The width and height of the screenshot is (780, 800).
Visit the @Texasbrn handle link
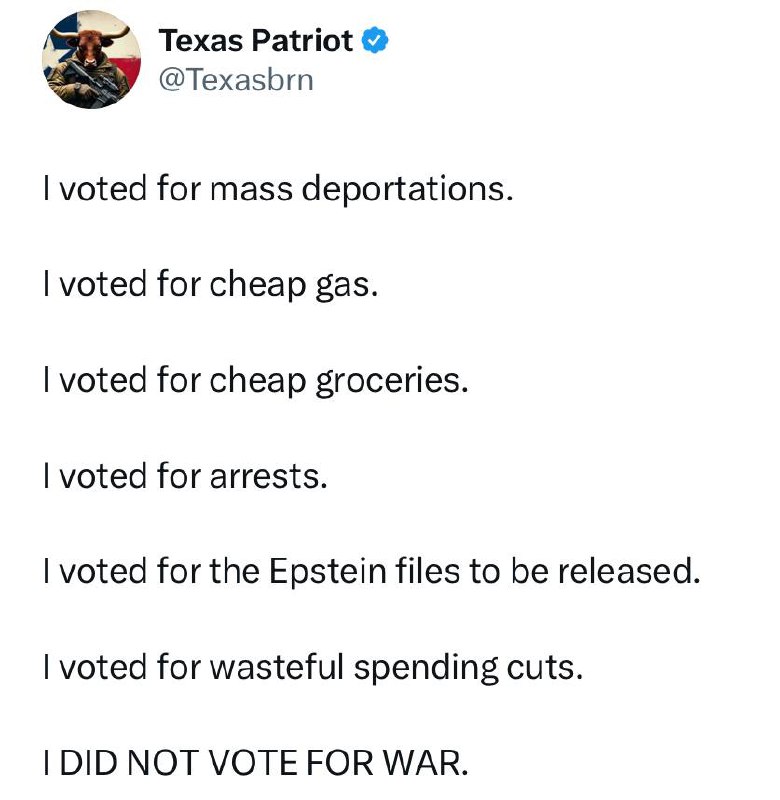236,80
